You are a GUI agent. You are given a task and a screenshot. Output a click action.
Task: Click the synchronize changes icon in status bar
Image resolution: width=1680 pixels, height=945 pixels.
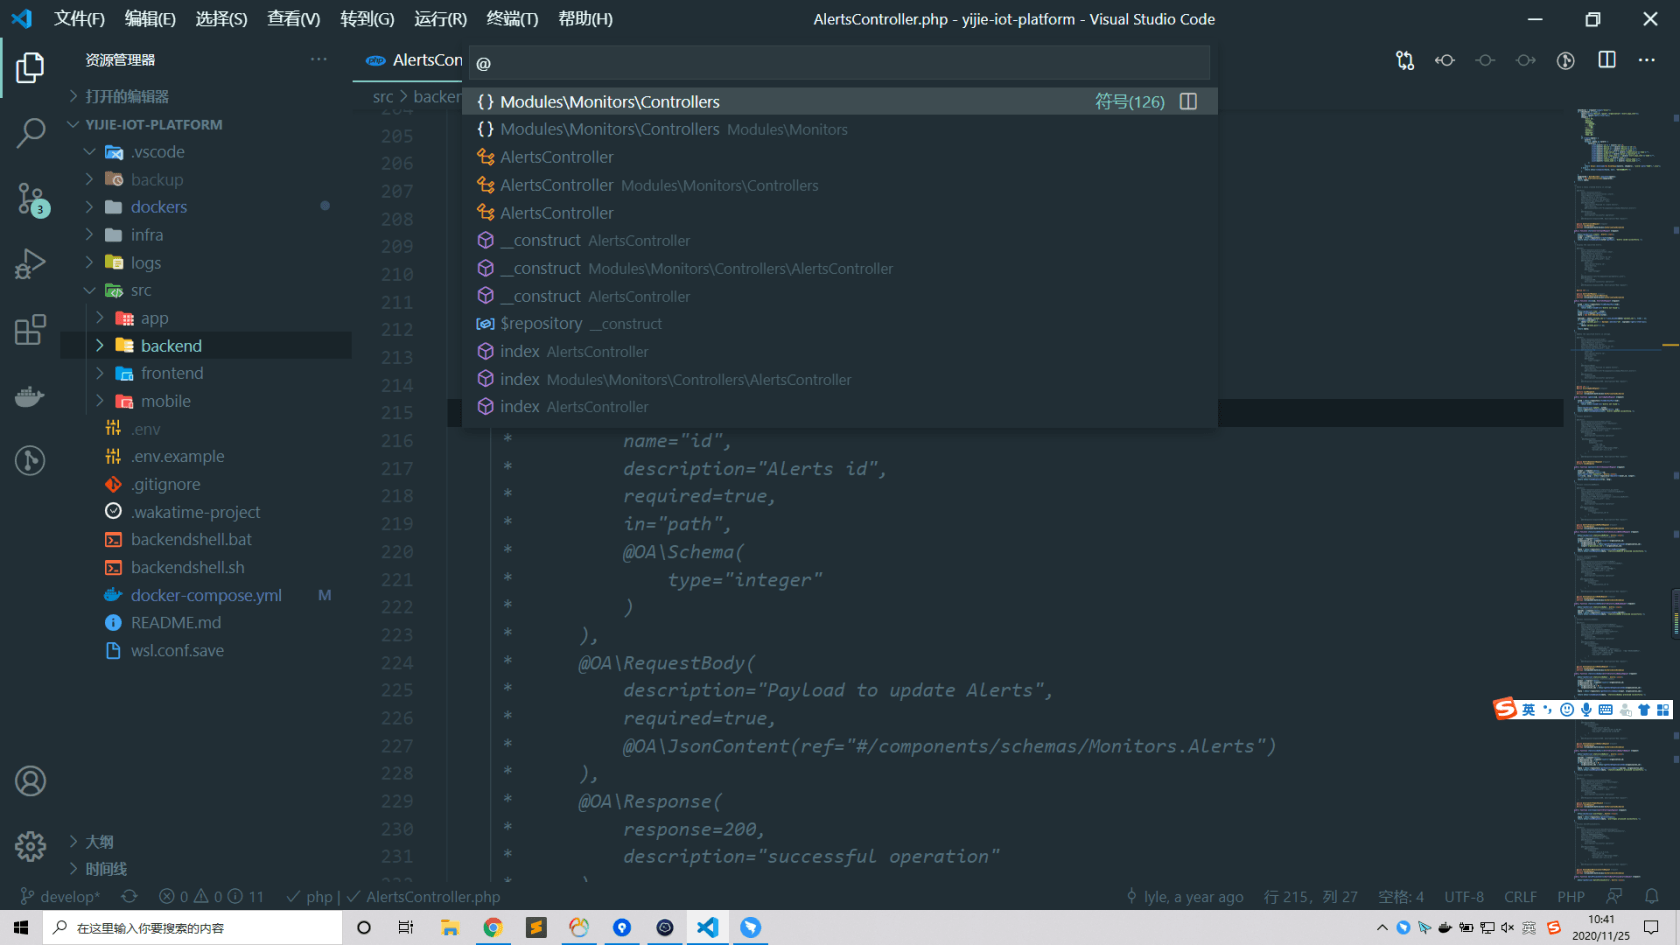coord(129,896)
